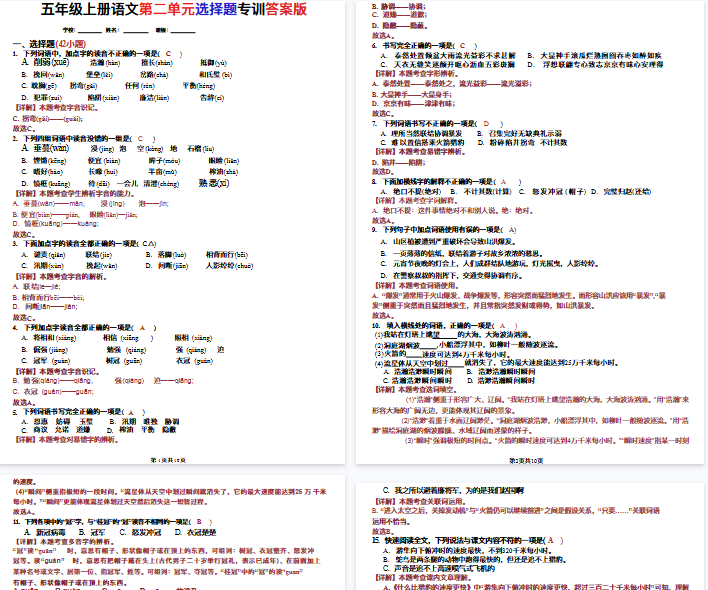Click the document title at the top

point(174,11)
